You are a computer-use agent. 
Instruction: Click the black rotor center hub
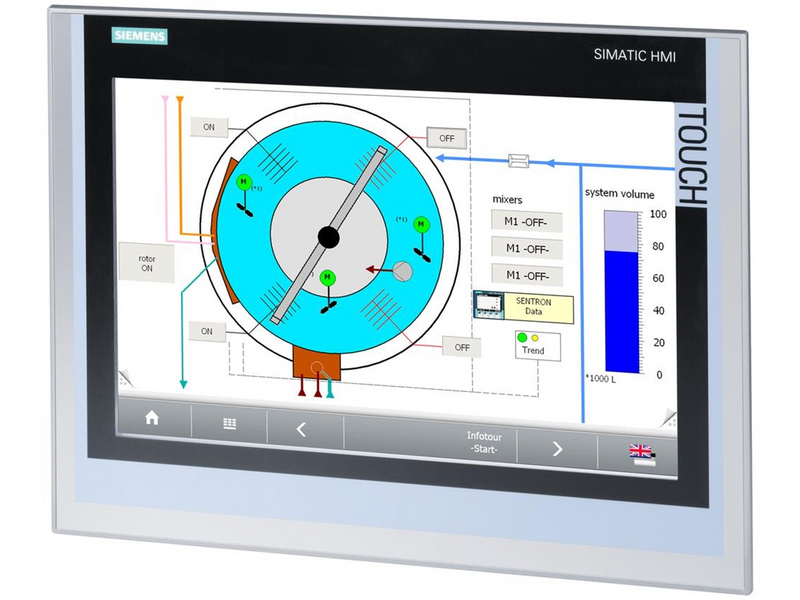pos(329,237)
